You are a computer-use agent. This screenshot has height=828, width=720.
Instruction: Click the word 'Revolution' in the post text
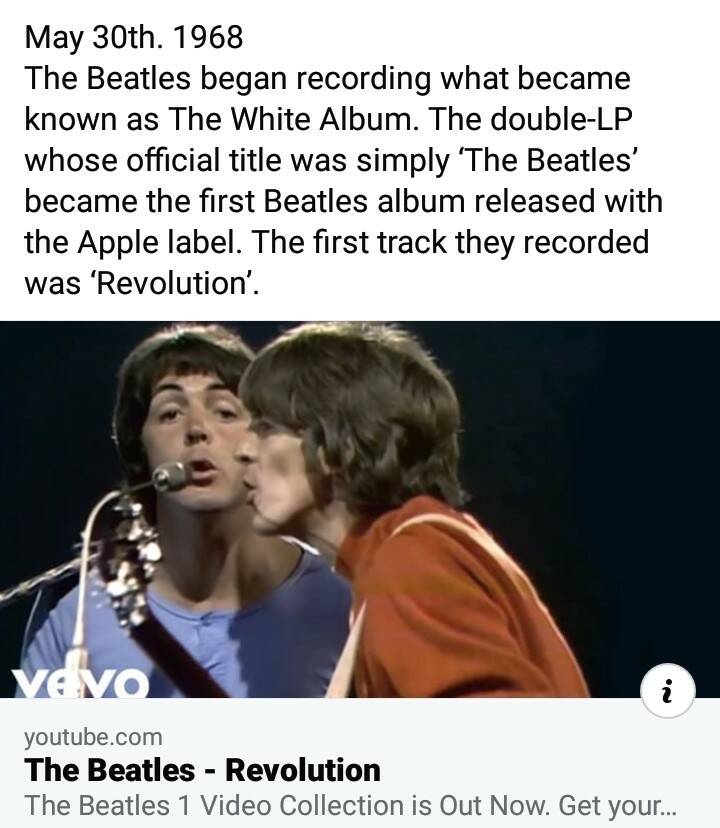click(171, 284)
